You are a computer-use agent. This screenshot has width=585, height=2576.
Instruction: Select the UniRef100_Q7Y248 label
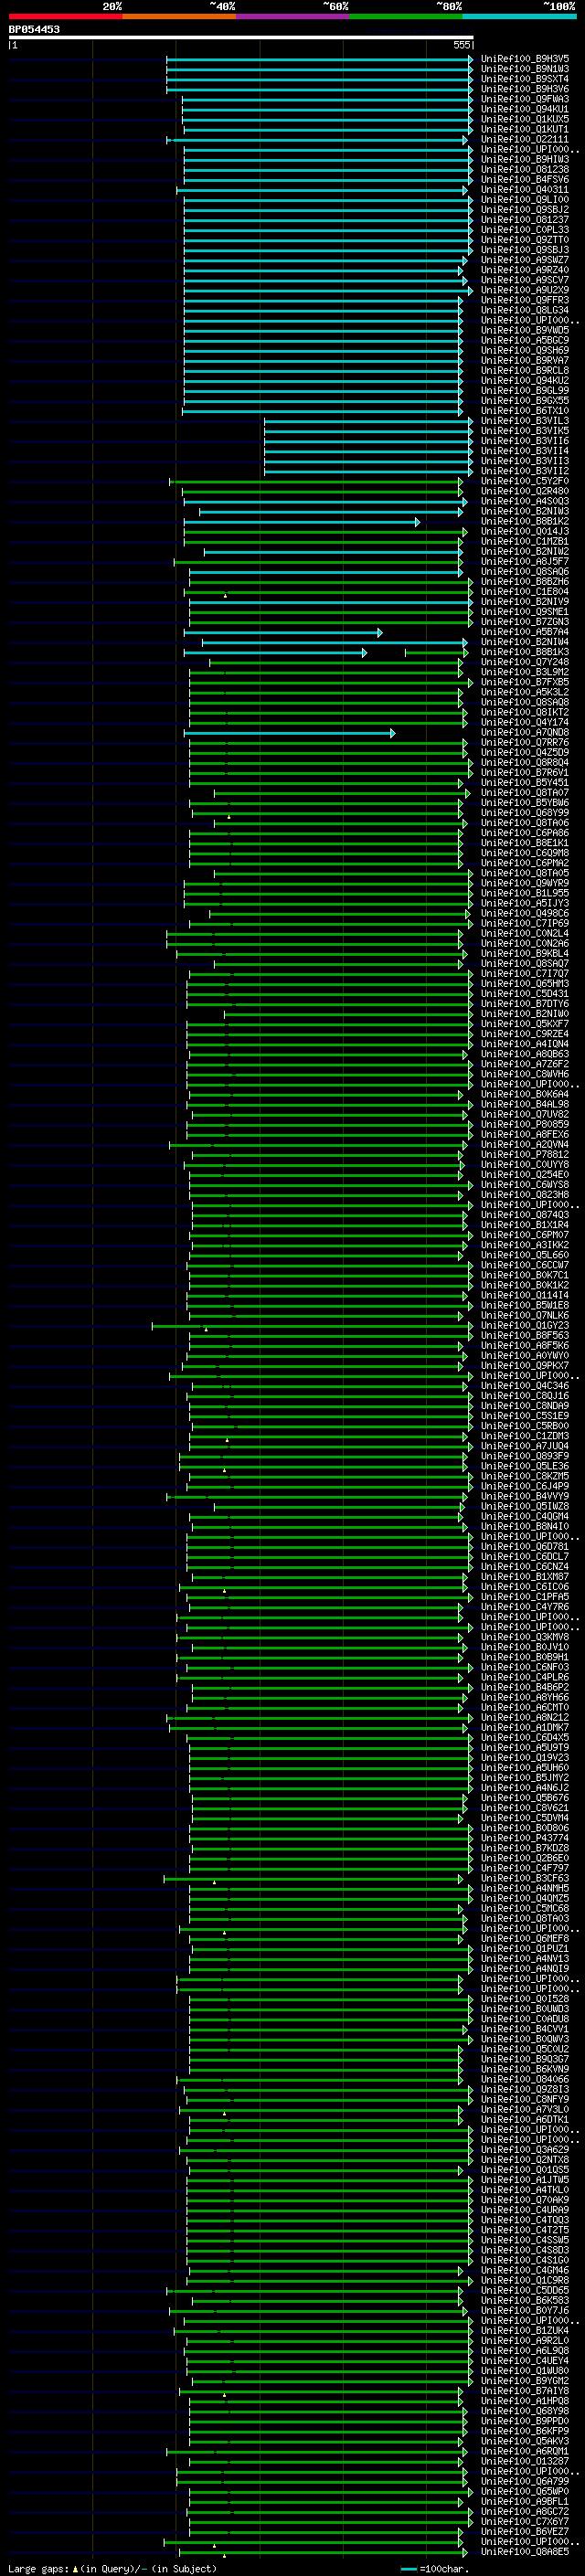[x=525, y=662]
